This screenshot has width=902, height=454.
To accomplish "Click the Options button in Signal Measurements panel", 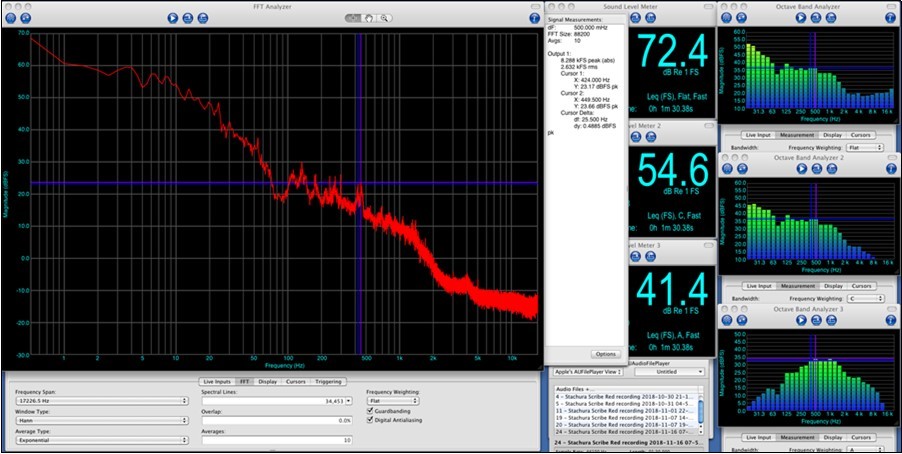I will click(606, 354).
